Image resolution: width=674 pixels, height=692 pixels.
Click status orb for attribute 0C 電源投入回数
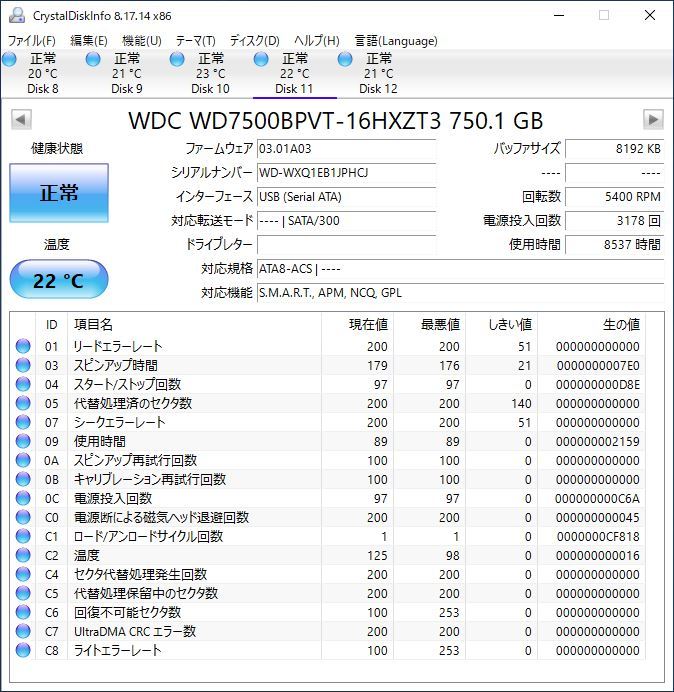click(x=23, y=498)
